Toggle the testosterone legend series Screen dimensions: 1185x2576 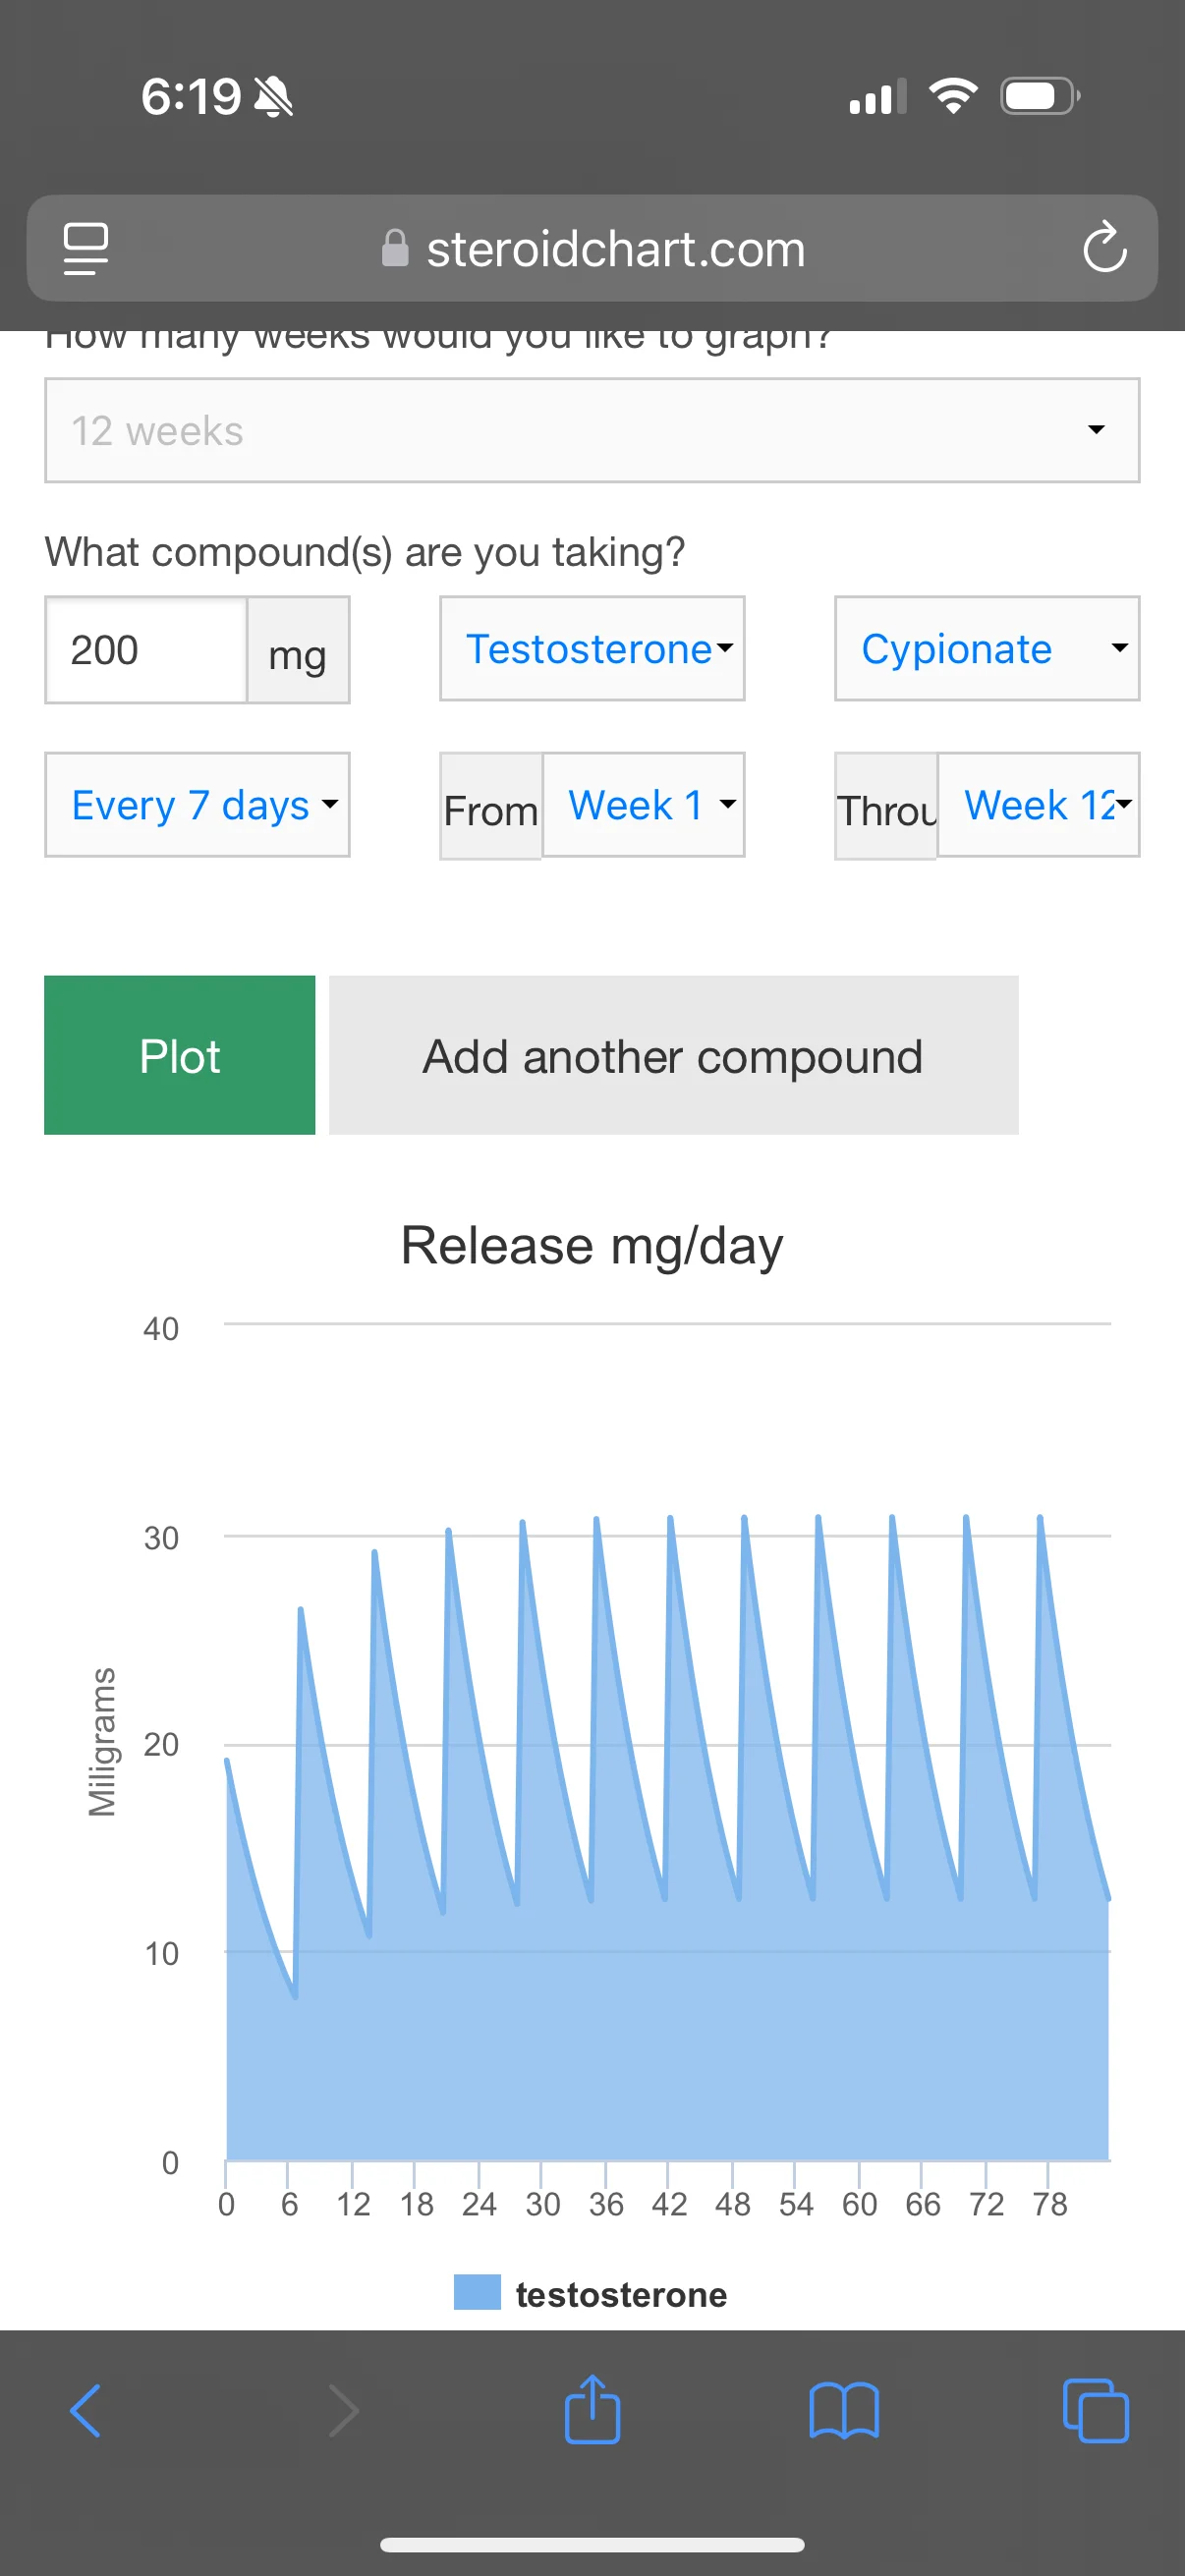[x=592, y=2294]
